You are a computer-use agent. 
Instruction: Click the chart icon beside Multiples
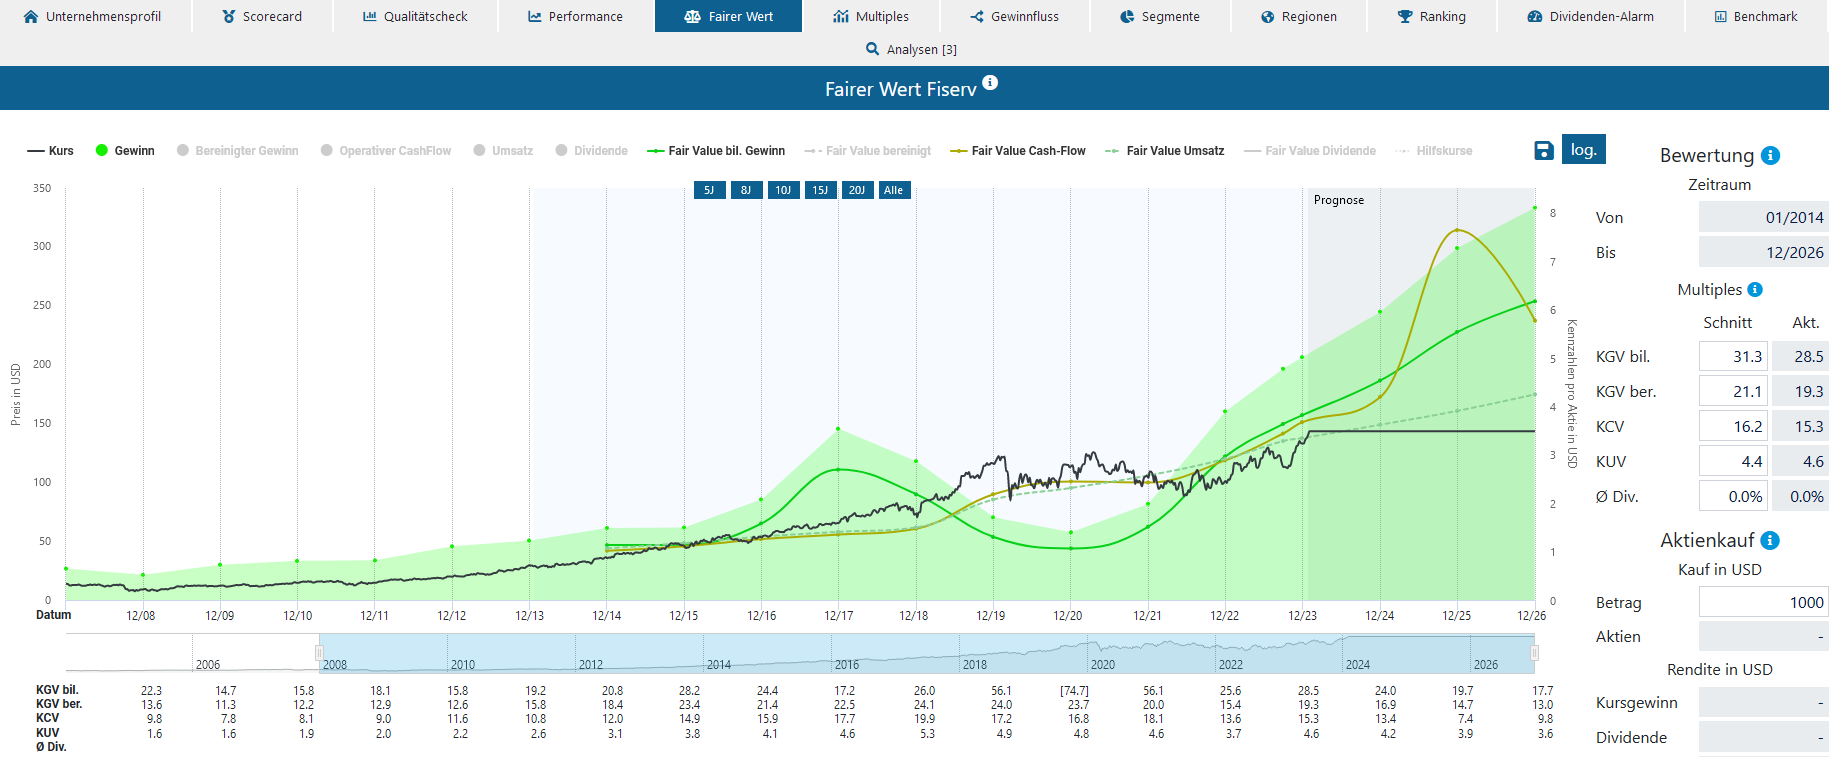tap(841, 17)
